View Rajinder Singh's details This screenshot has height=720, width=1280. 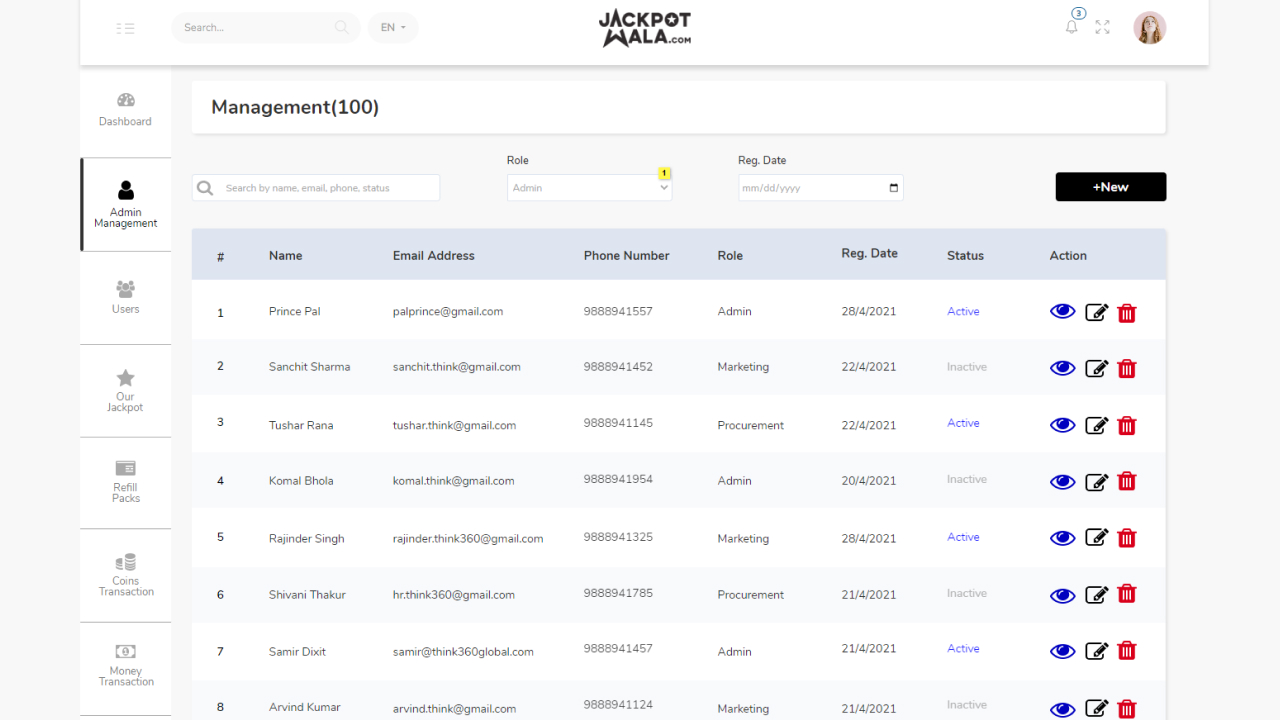point(1063,539)
